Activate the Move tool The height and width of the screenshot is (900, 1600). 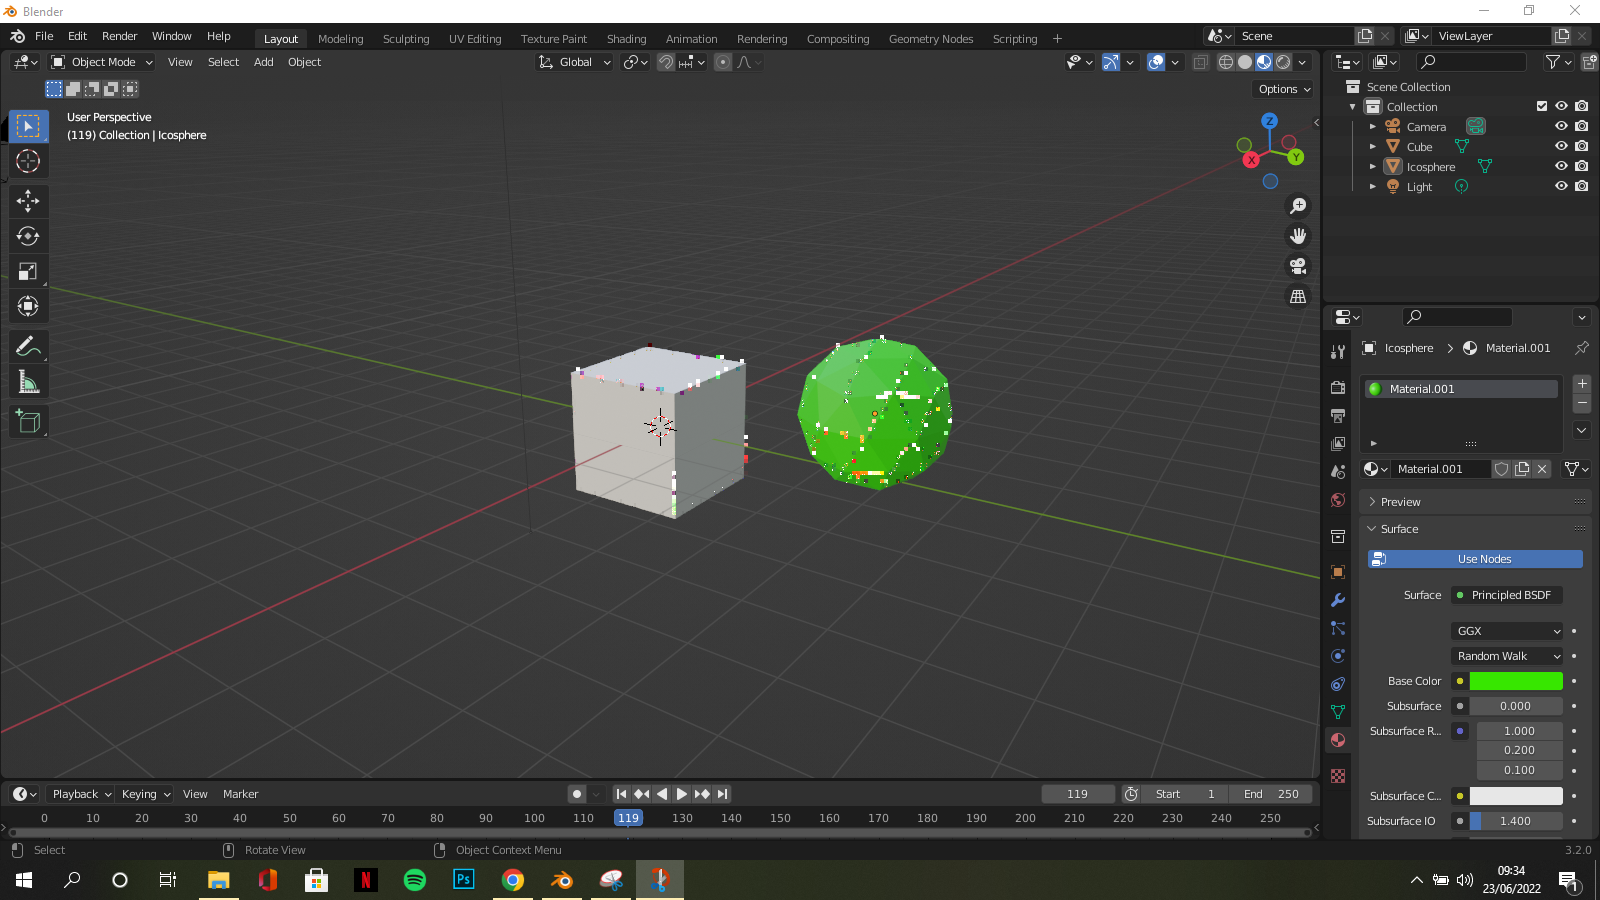[28, 201]
